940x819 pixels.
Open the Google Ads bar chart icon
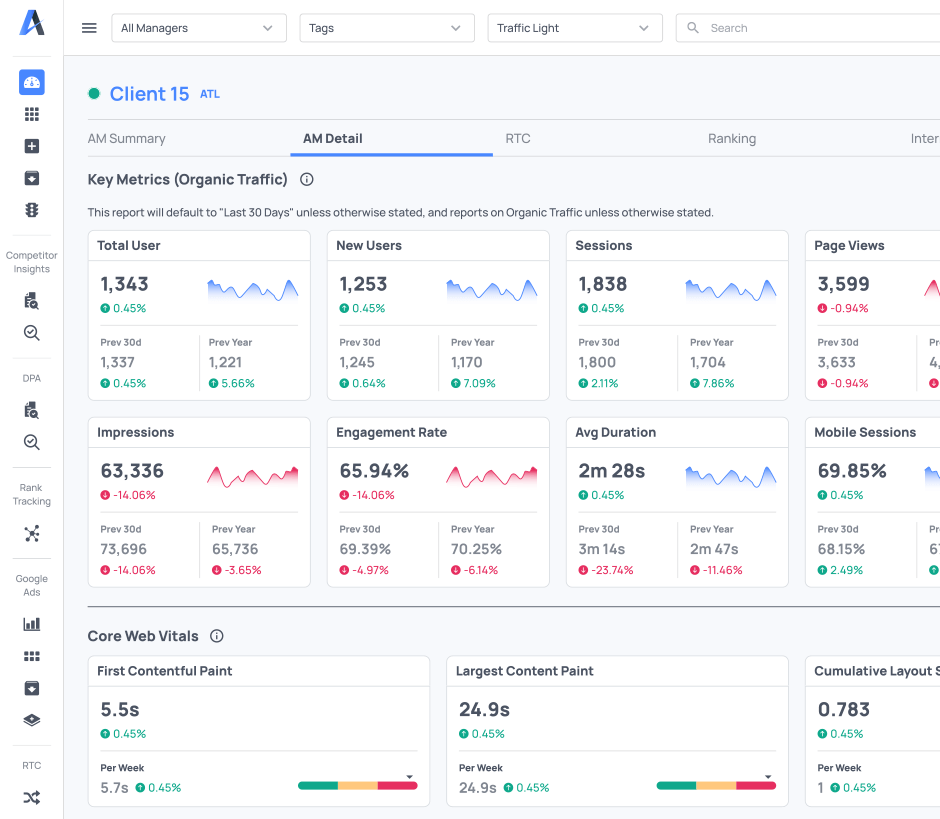click(31, 624)
